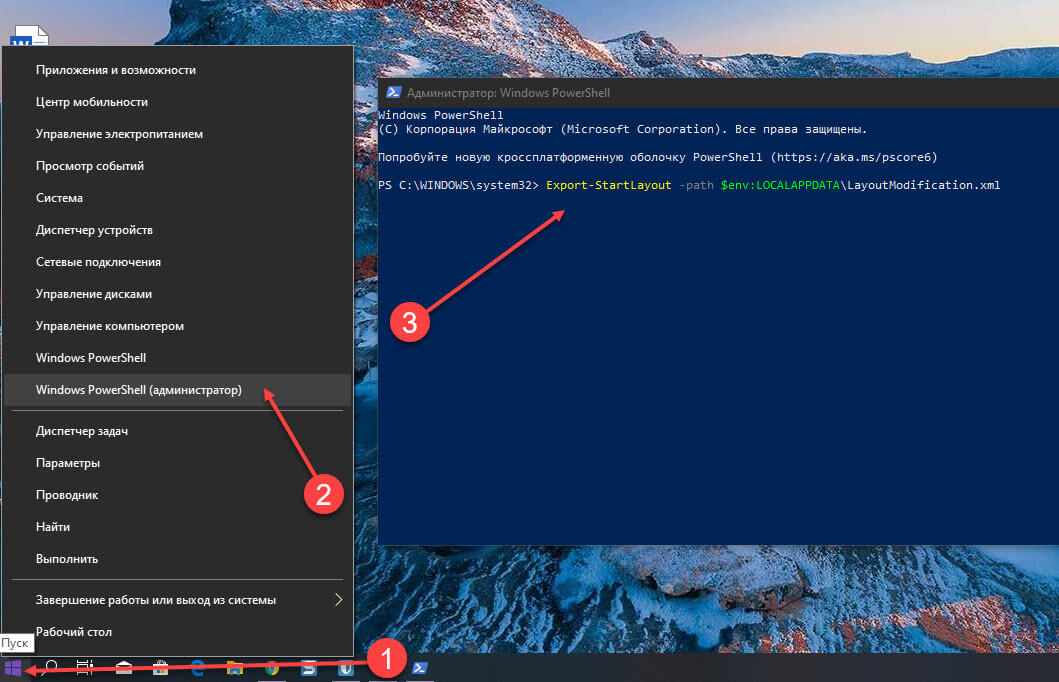
Task: Launch Диспетчер устройств
Action: point(178,230)
